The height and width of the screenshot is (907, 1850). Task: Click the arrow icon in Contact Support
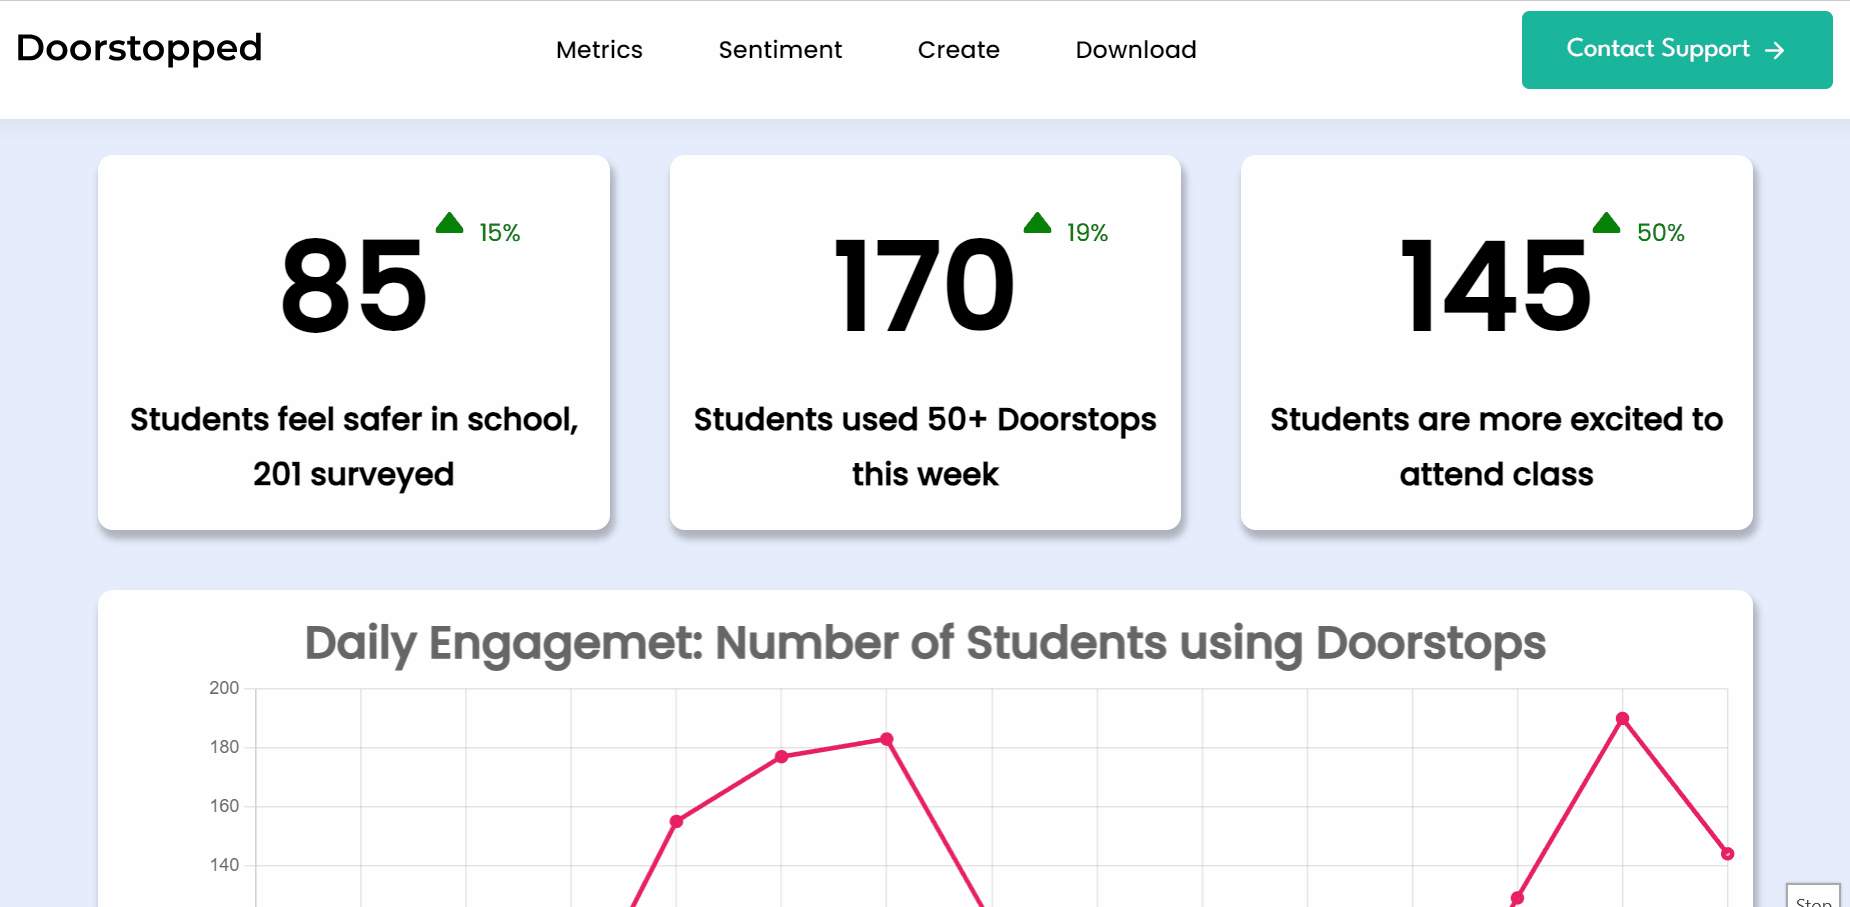pyautogui.click(x=1775, y=50)
